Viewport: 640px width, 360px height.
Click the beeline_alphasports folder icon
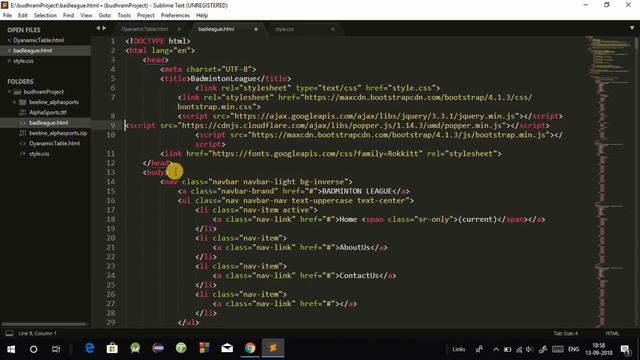tap(23, 102)
